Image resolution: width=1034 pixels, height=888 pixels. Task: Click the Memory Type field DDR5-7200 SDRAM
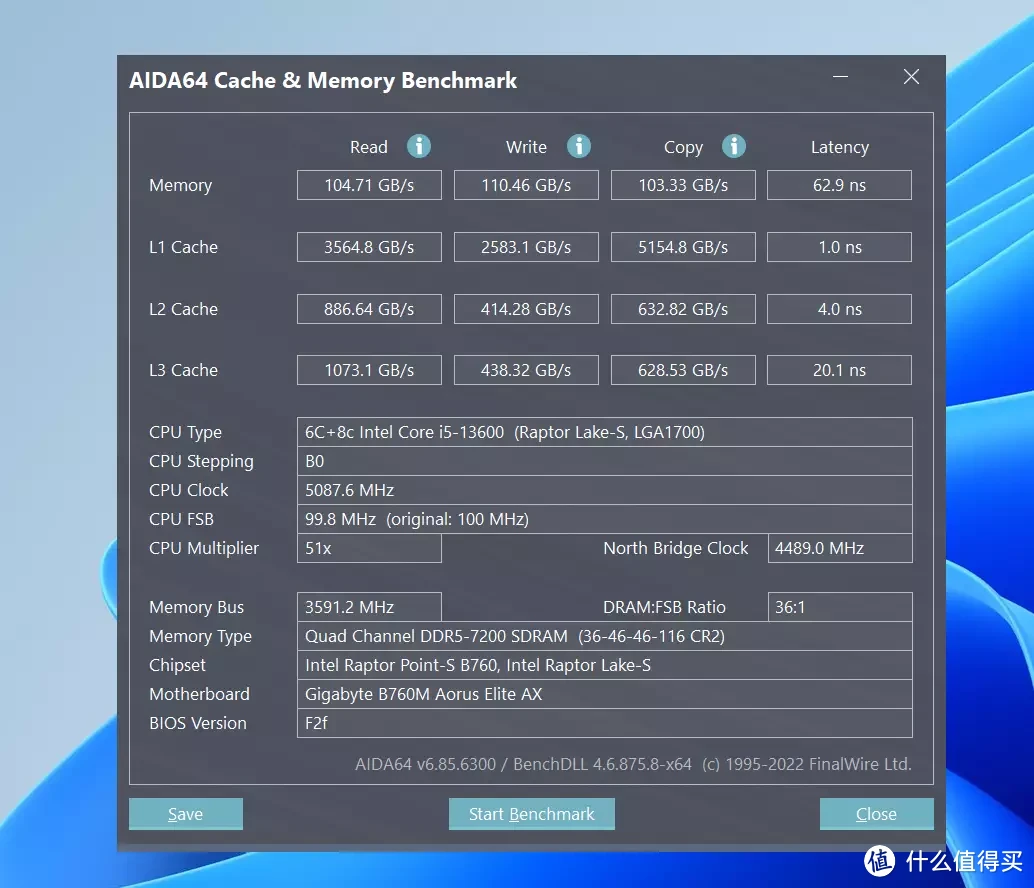coord(605,636)
